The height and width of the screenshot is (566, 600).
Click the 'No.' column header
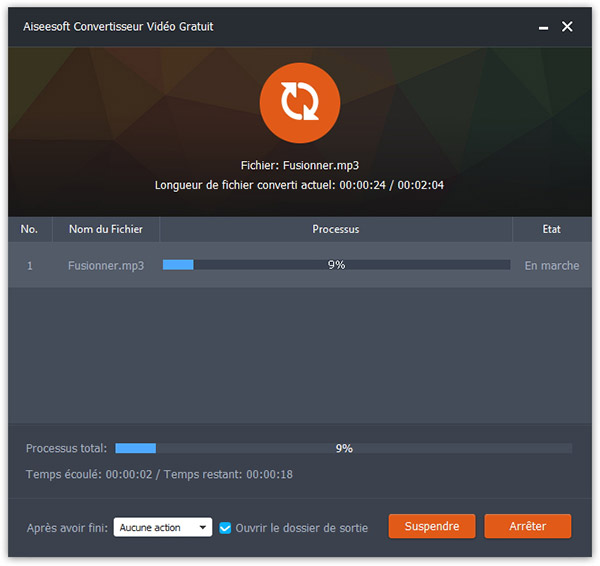(29, 229)
